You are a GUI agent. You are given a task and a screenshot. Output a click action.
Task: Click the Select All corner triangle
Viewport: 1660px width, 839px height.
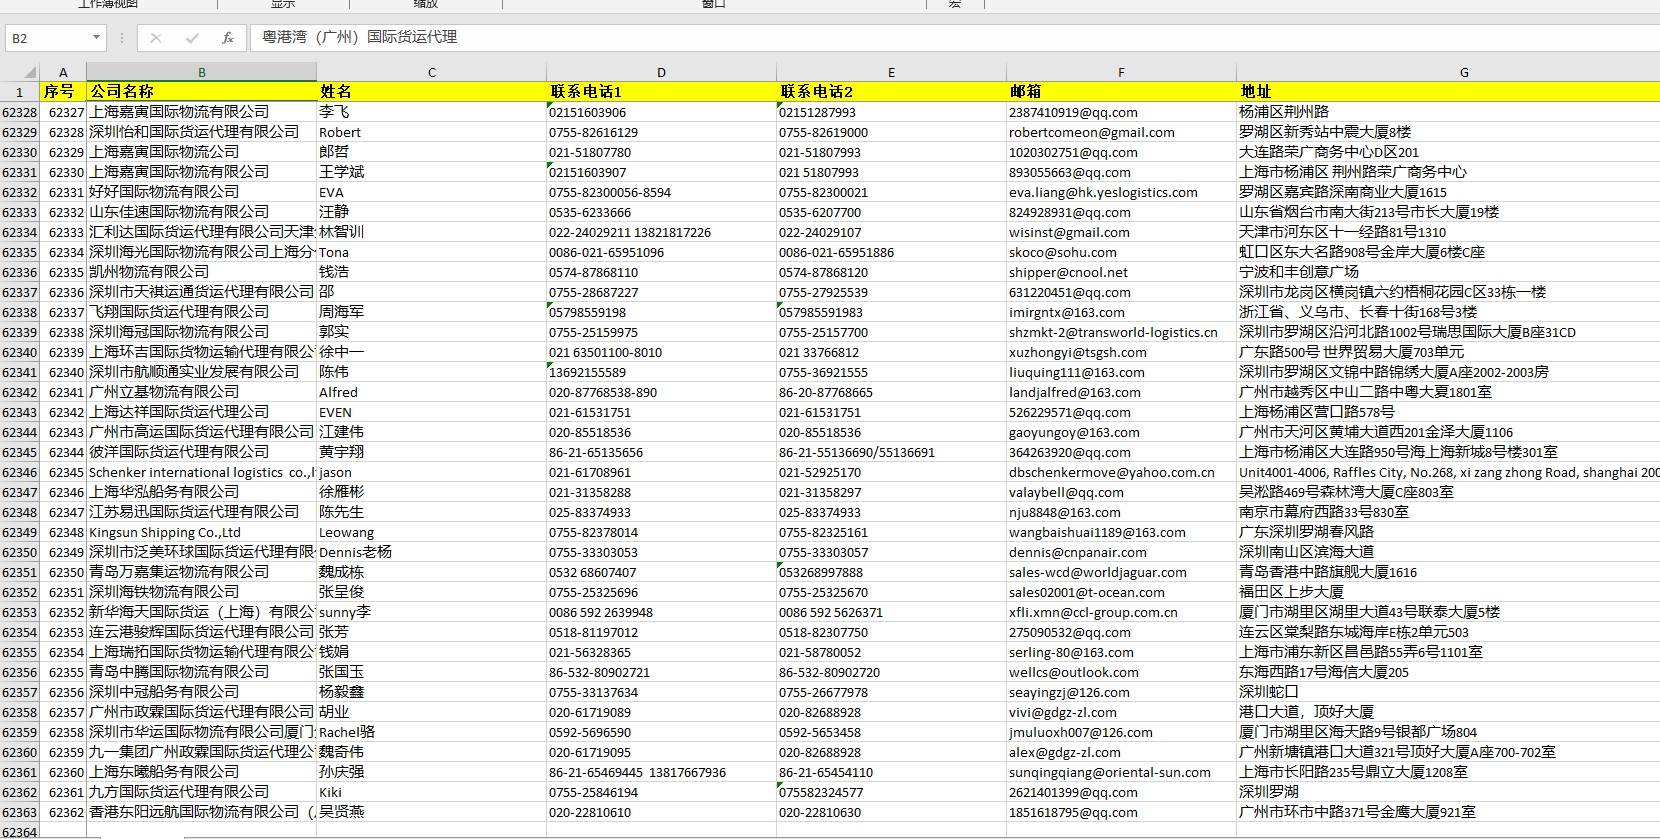(x=28, y=72)
